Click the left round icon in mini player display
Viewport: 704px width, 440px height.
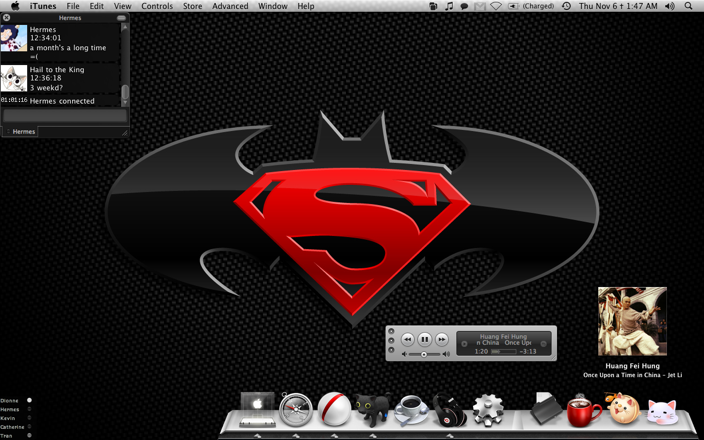(x=464, y=344)
